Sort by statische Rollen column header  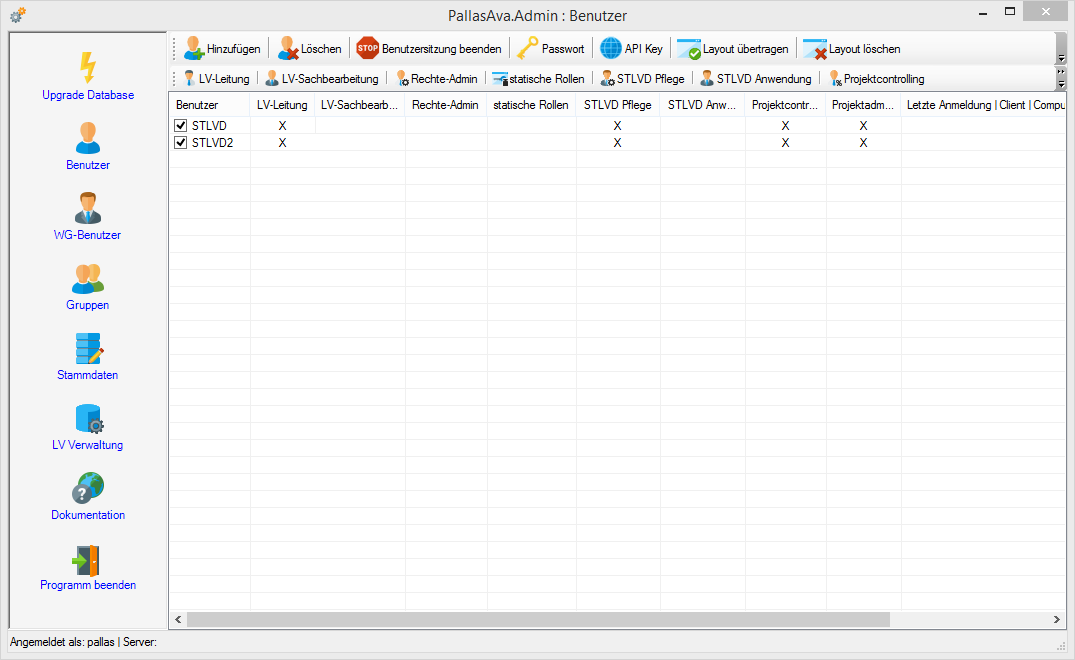tap(531, 105)
